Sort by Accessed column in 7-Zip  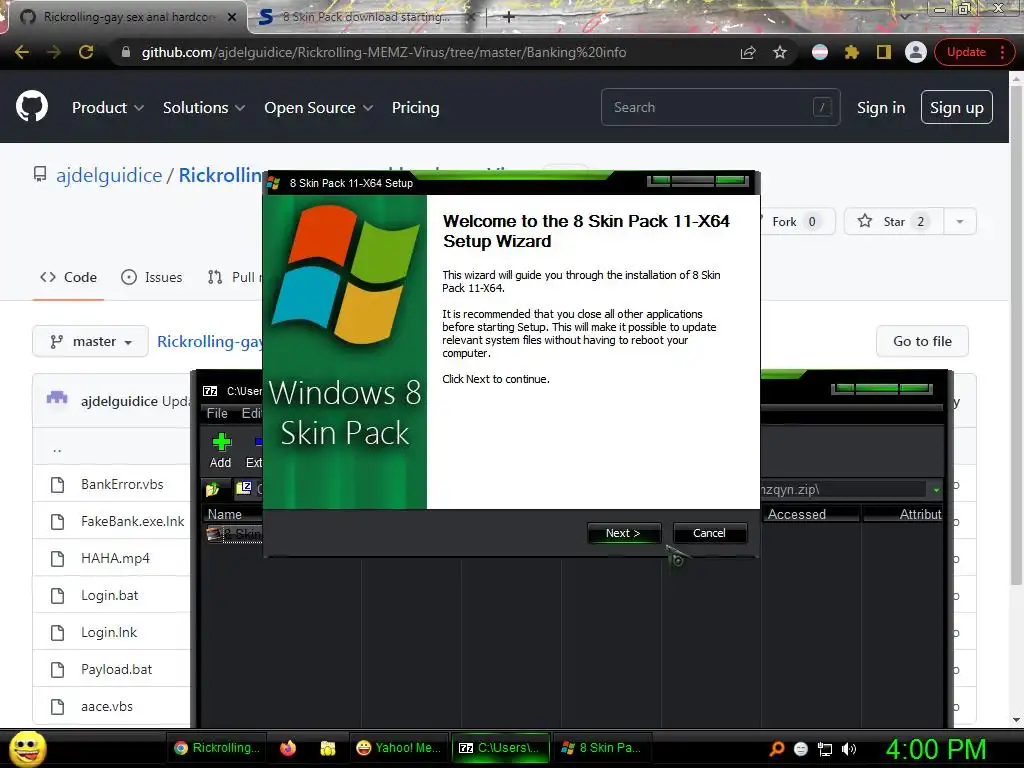click(810, 515)
